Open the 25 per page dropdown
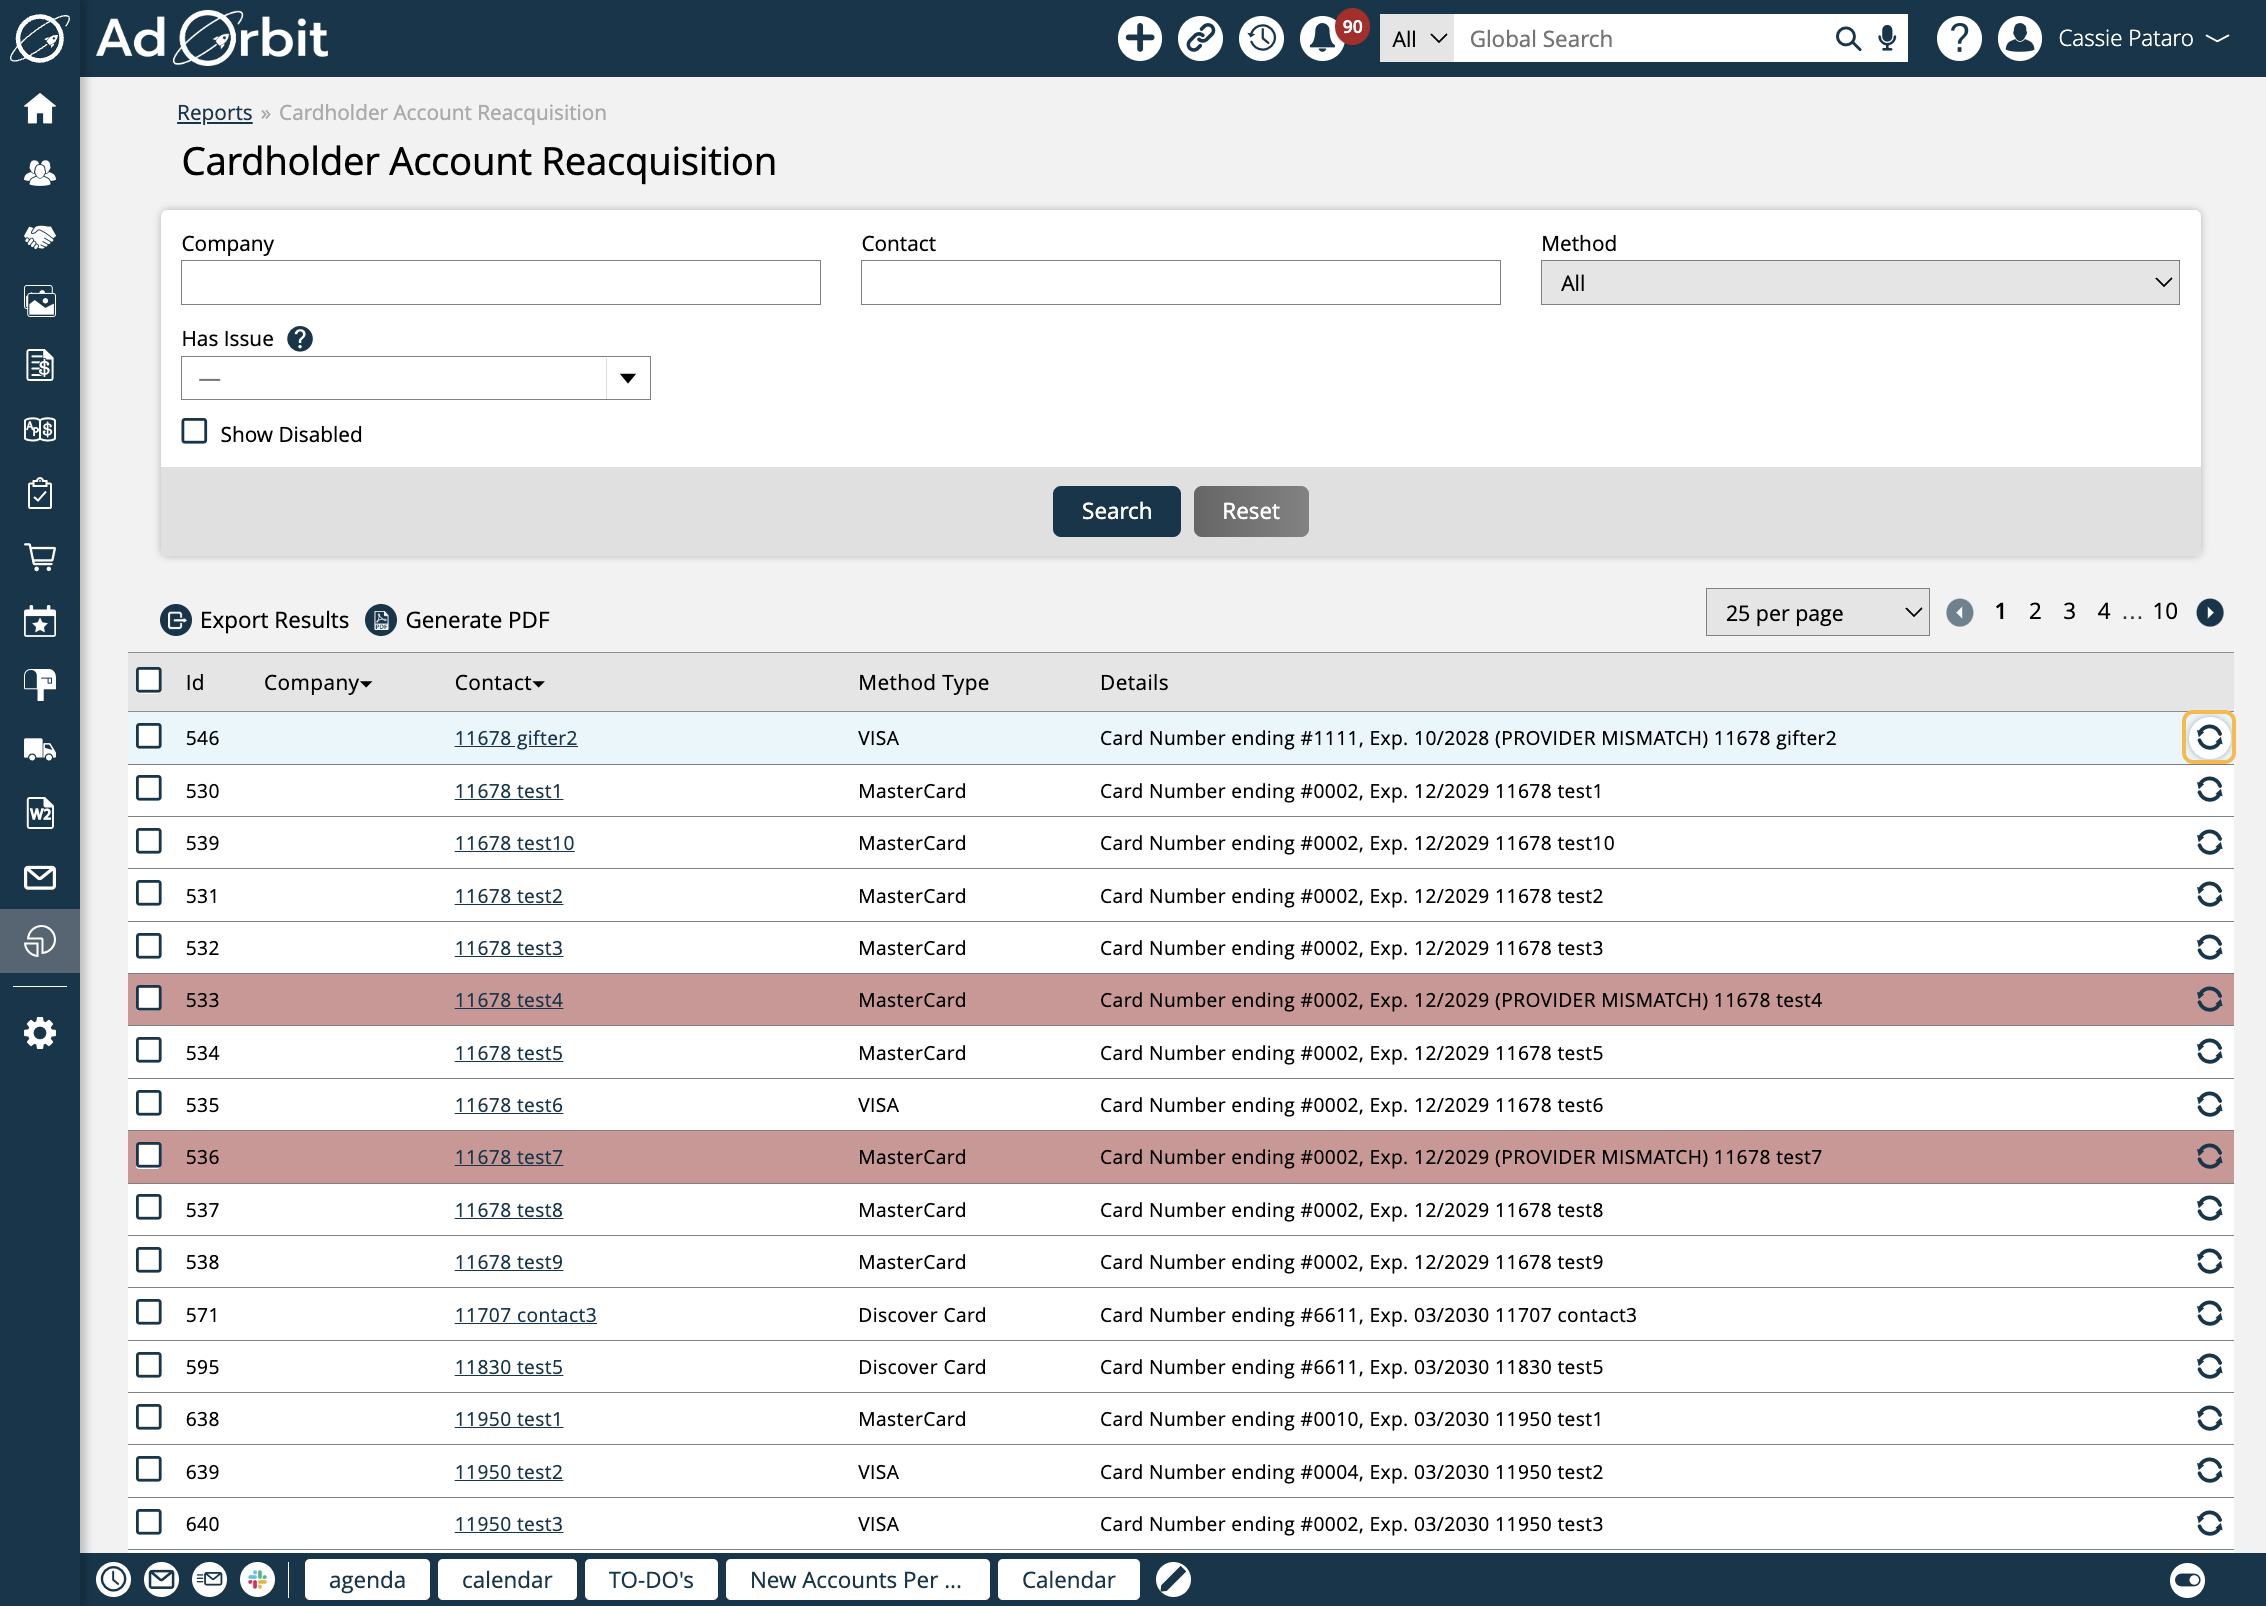Viewport: 2266px width, 1606px height. 1817,613
